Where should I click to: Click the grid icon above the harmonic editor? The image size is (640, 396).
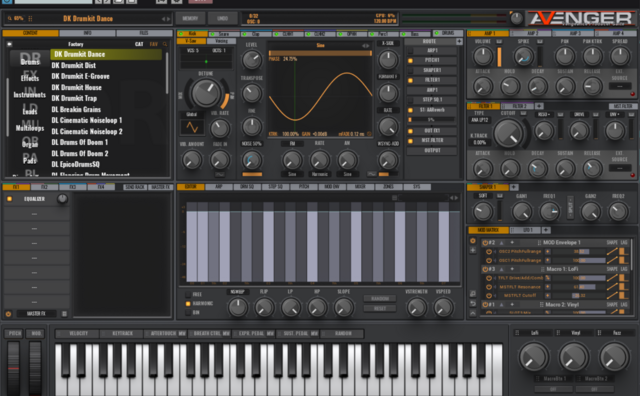coord(394,198)
